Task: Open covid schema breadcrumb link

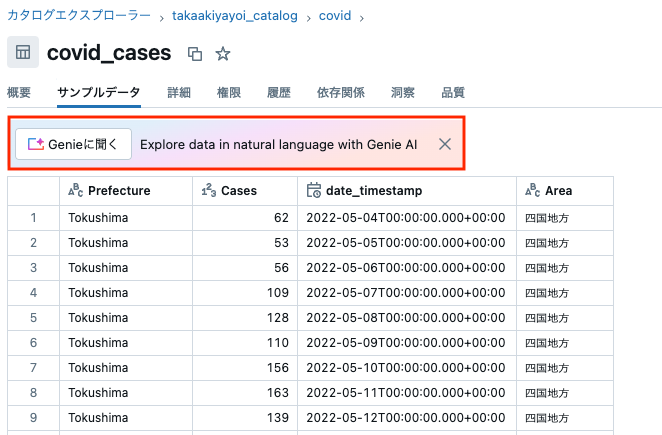Action: point(335,16)
